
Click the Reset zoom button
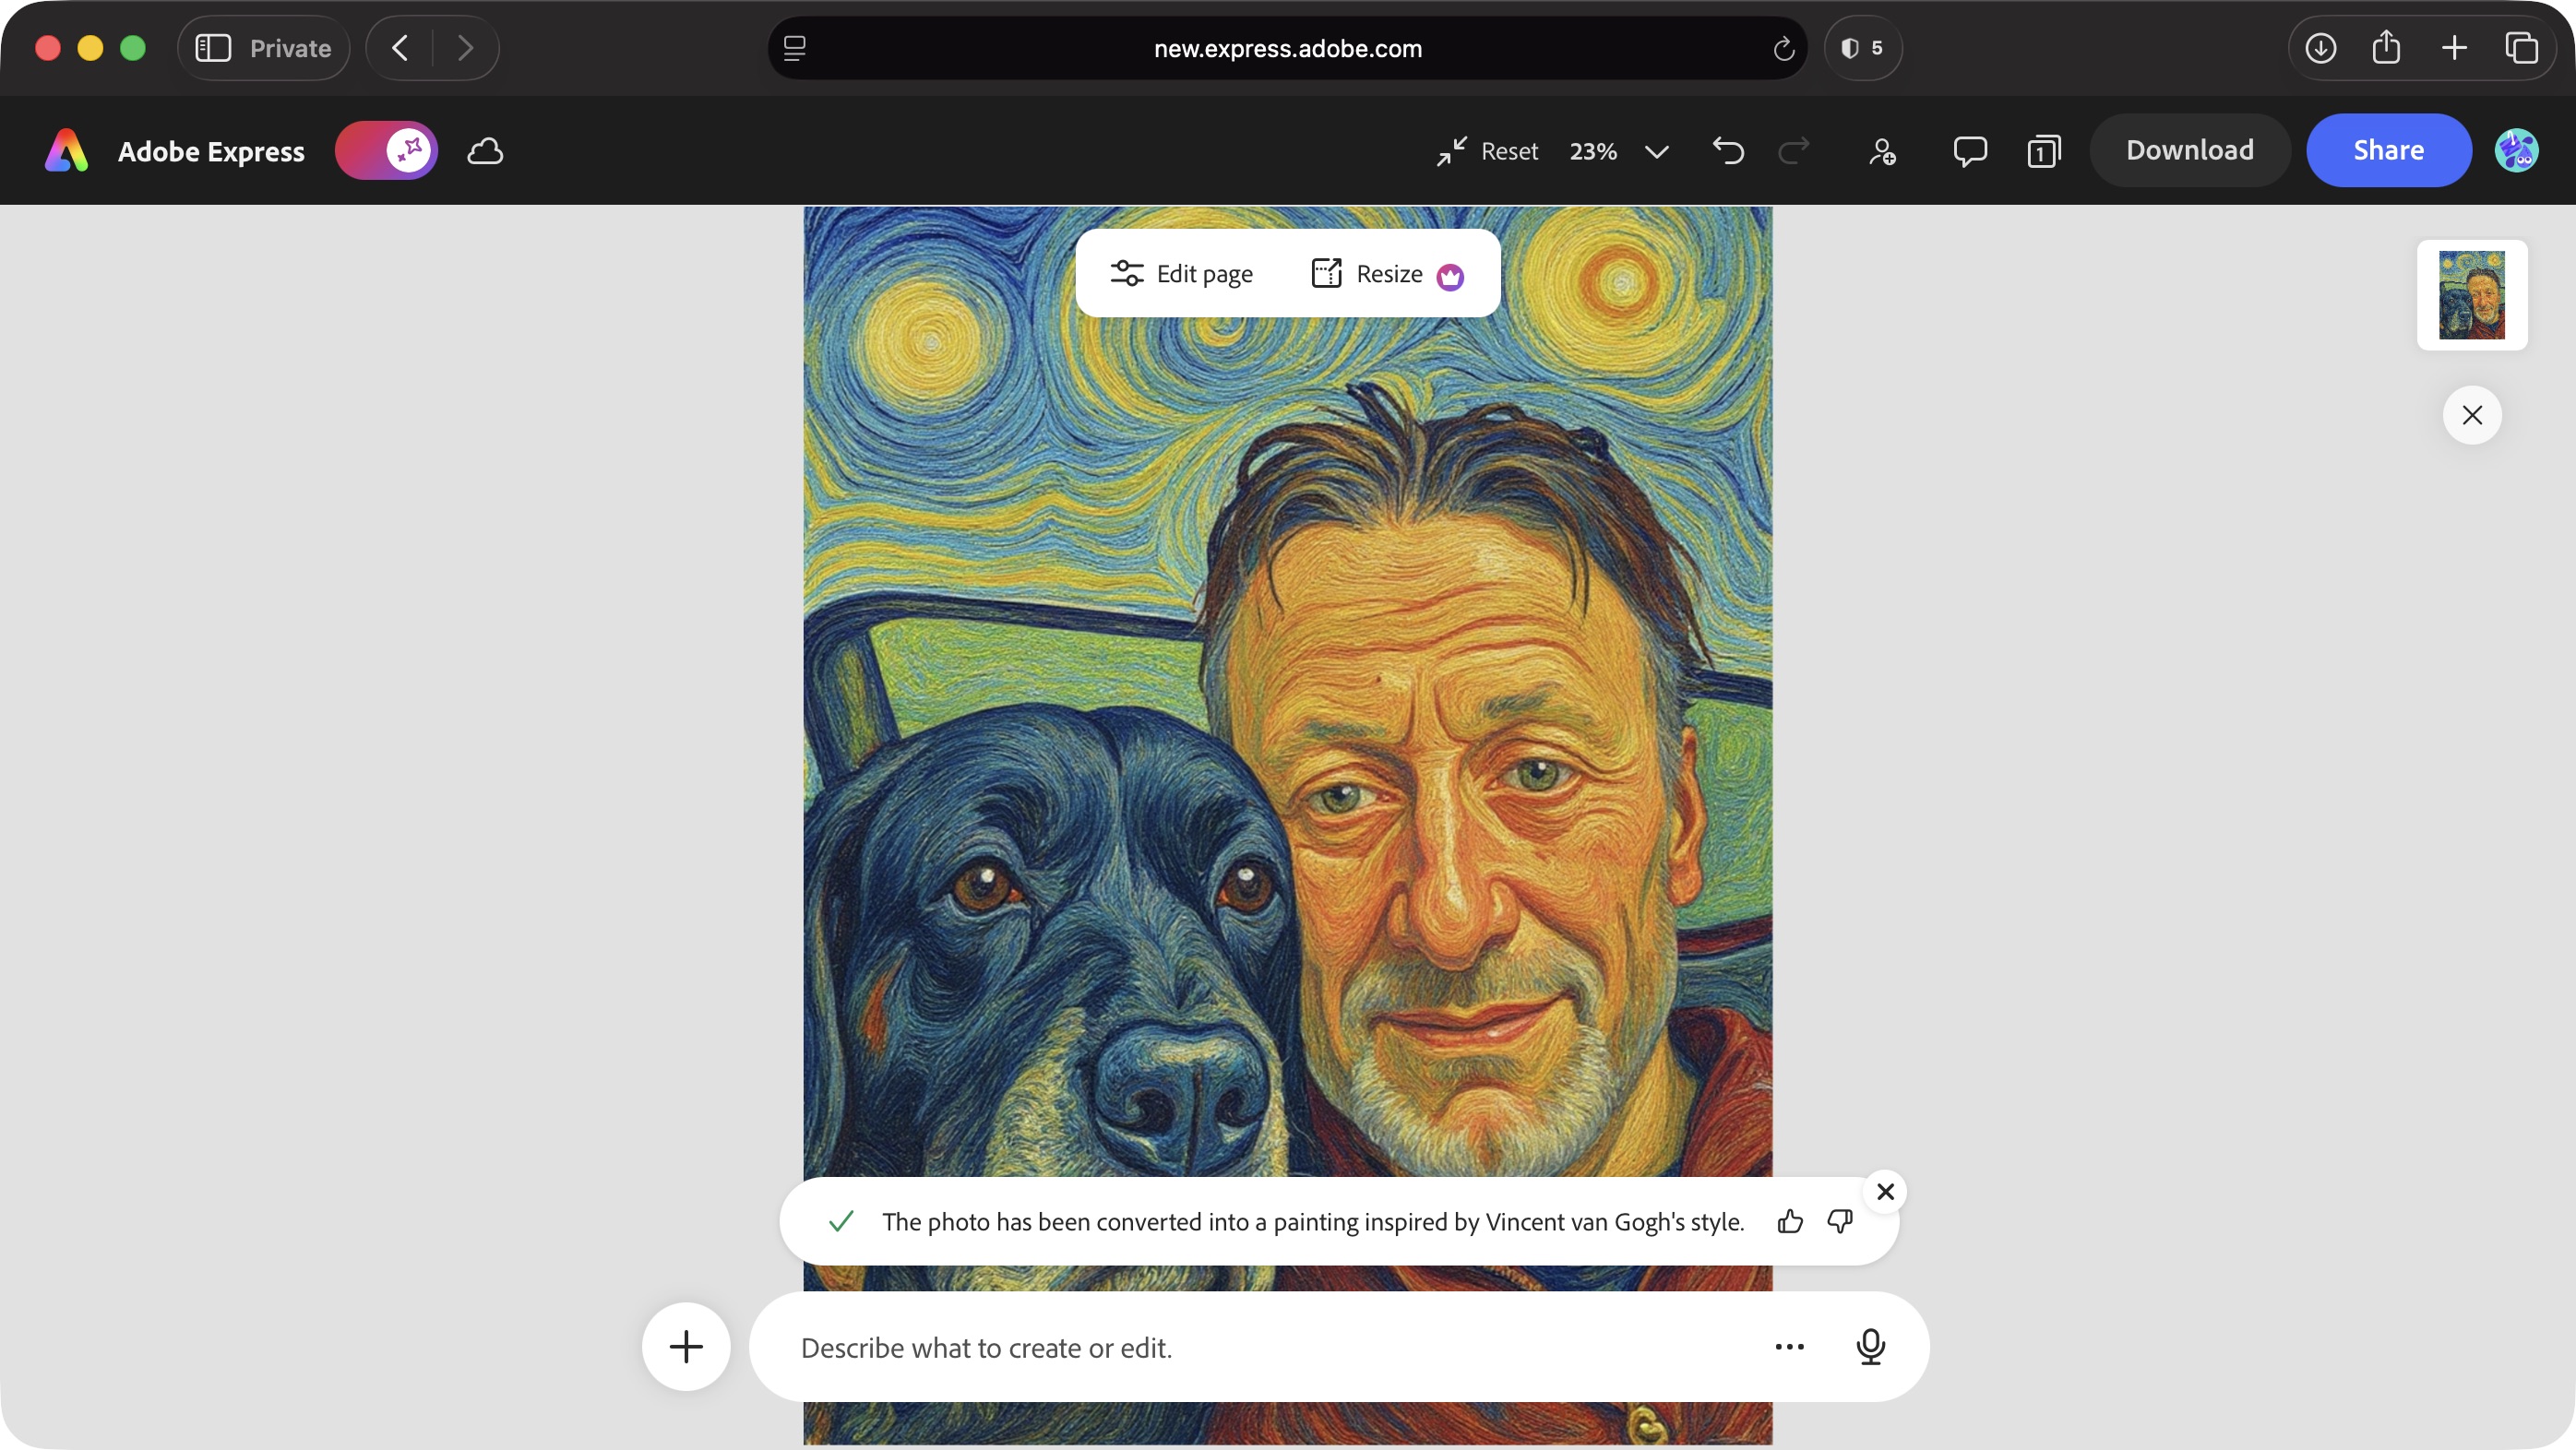(x=1487, y=151)
